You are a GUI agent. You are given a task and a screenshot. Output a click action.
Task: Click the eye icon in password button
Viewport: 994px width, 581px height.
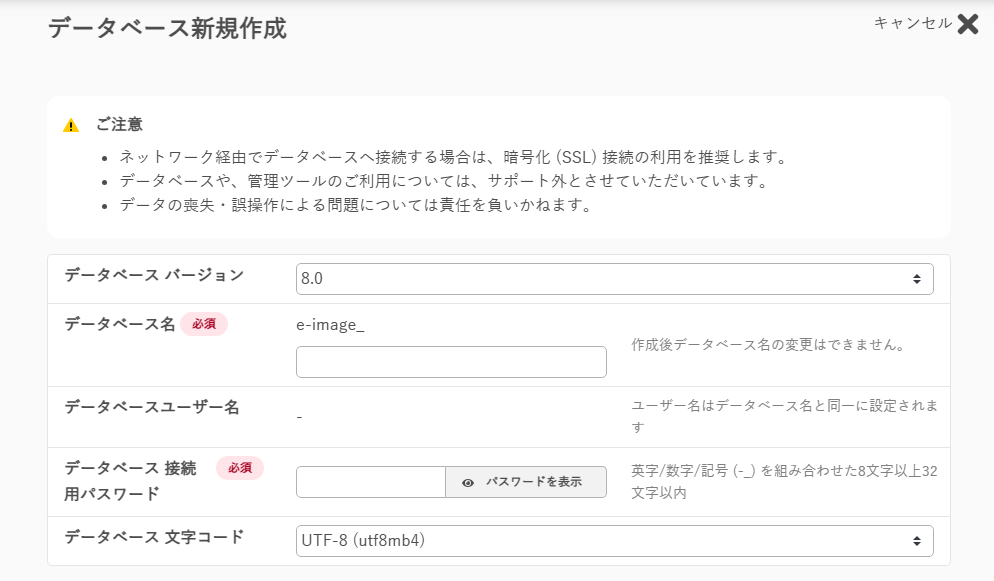point(468,482)
